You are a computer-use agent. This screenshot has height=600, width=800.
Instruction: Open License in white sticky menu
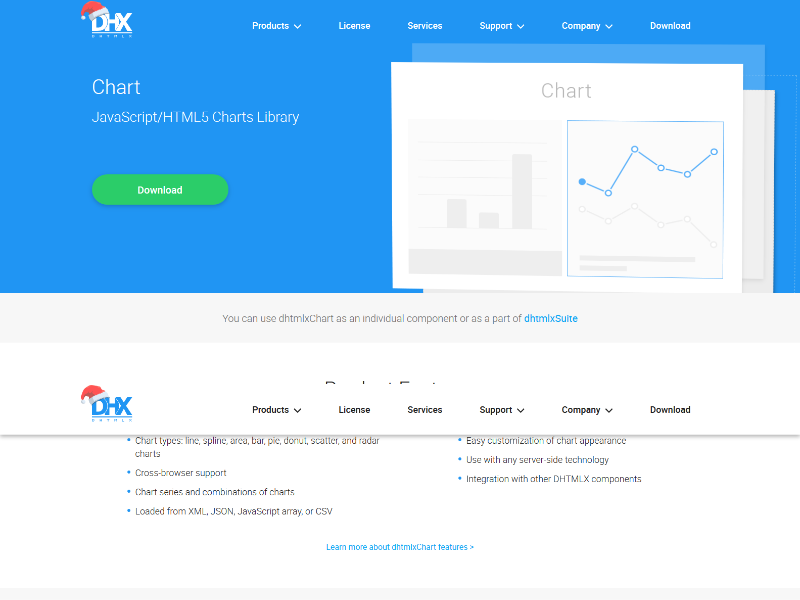pyautogui.click(x=354, y=410)
